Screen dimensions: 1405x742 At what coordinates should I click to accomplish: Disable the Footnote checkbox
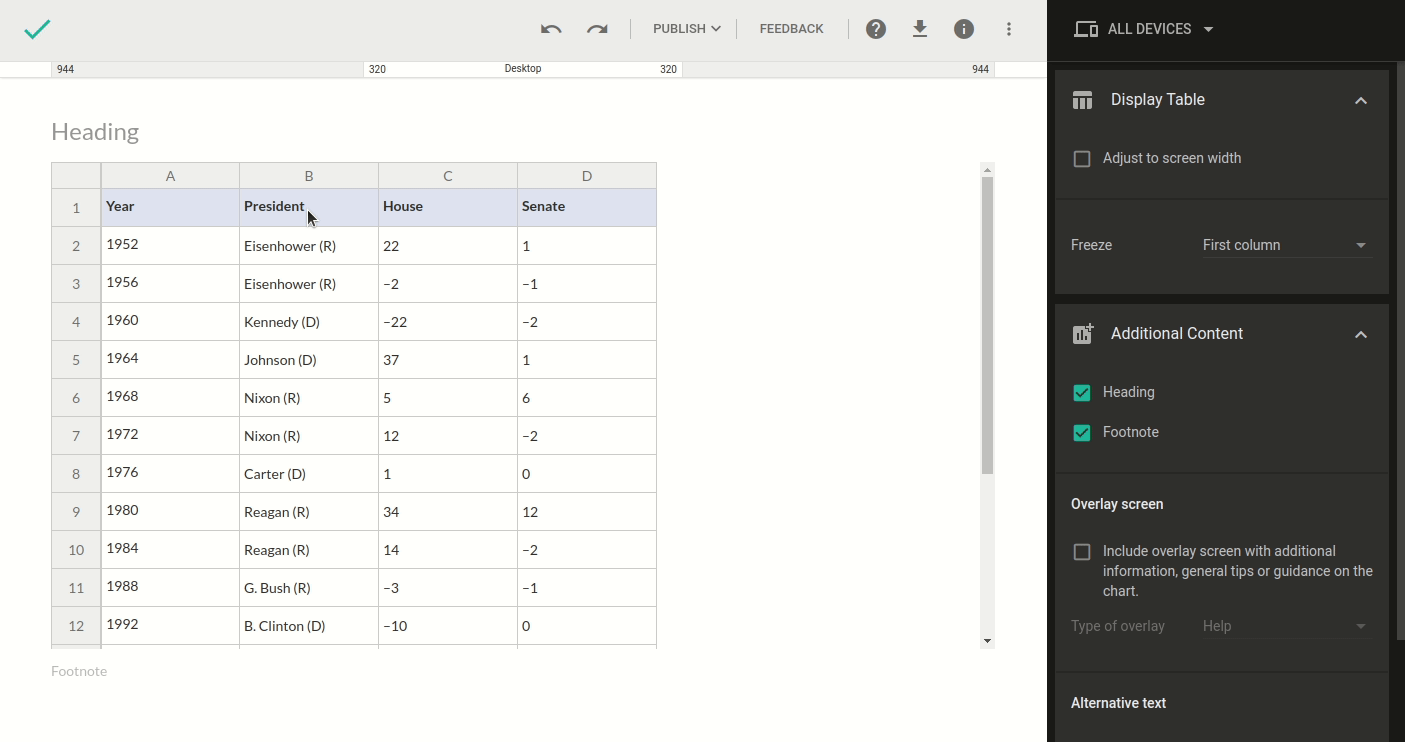(x=1081, y=432)
